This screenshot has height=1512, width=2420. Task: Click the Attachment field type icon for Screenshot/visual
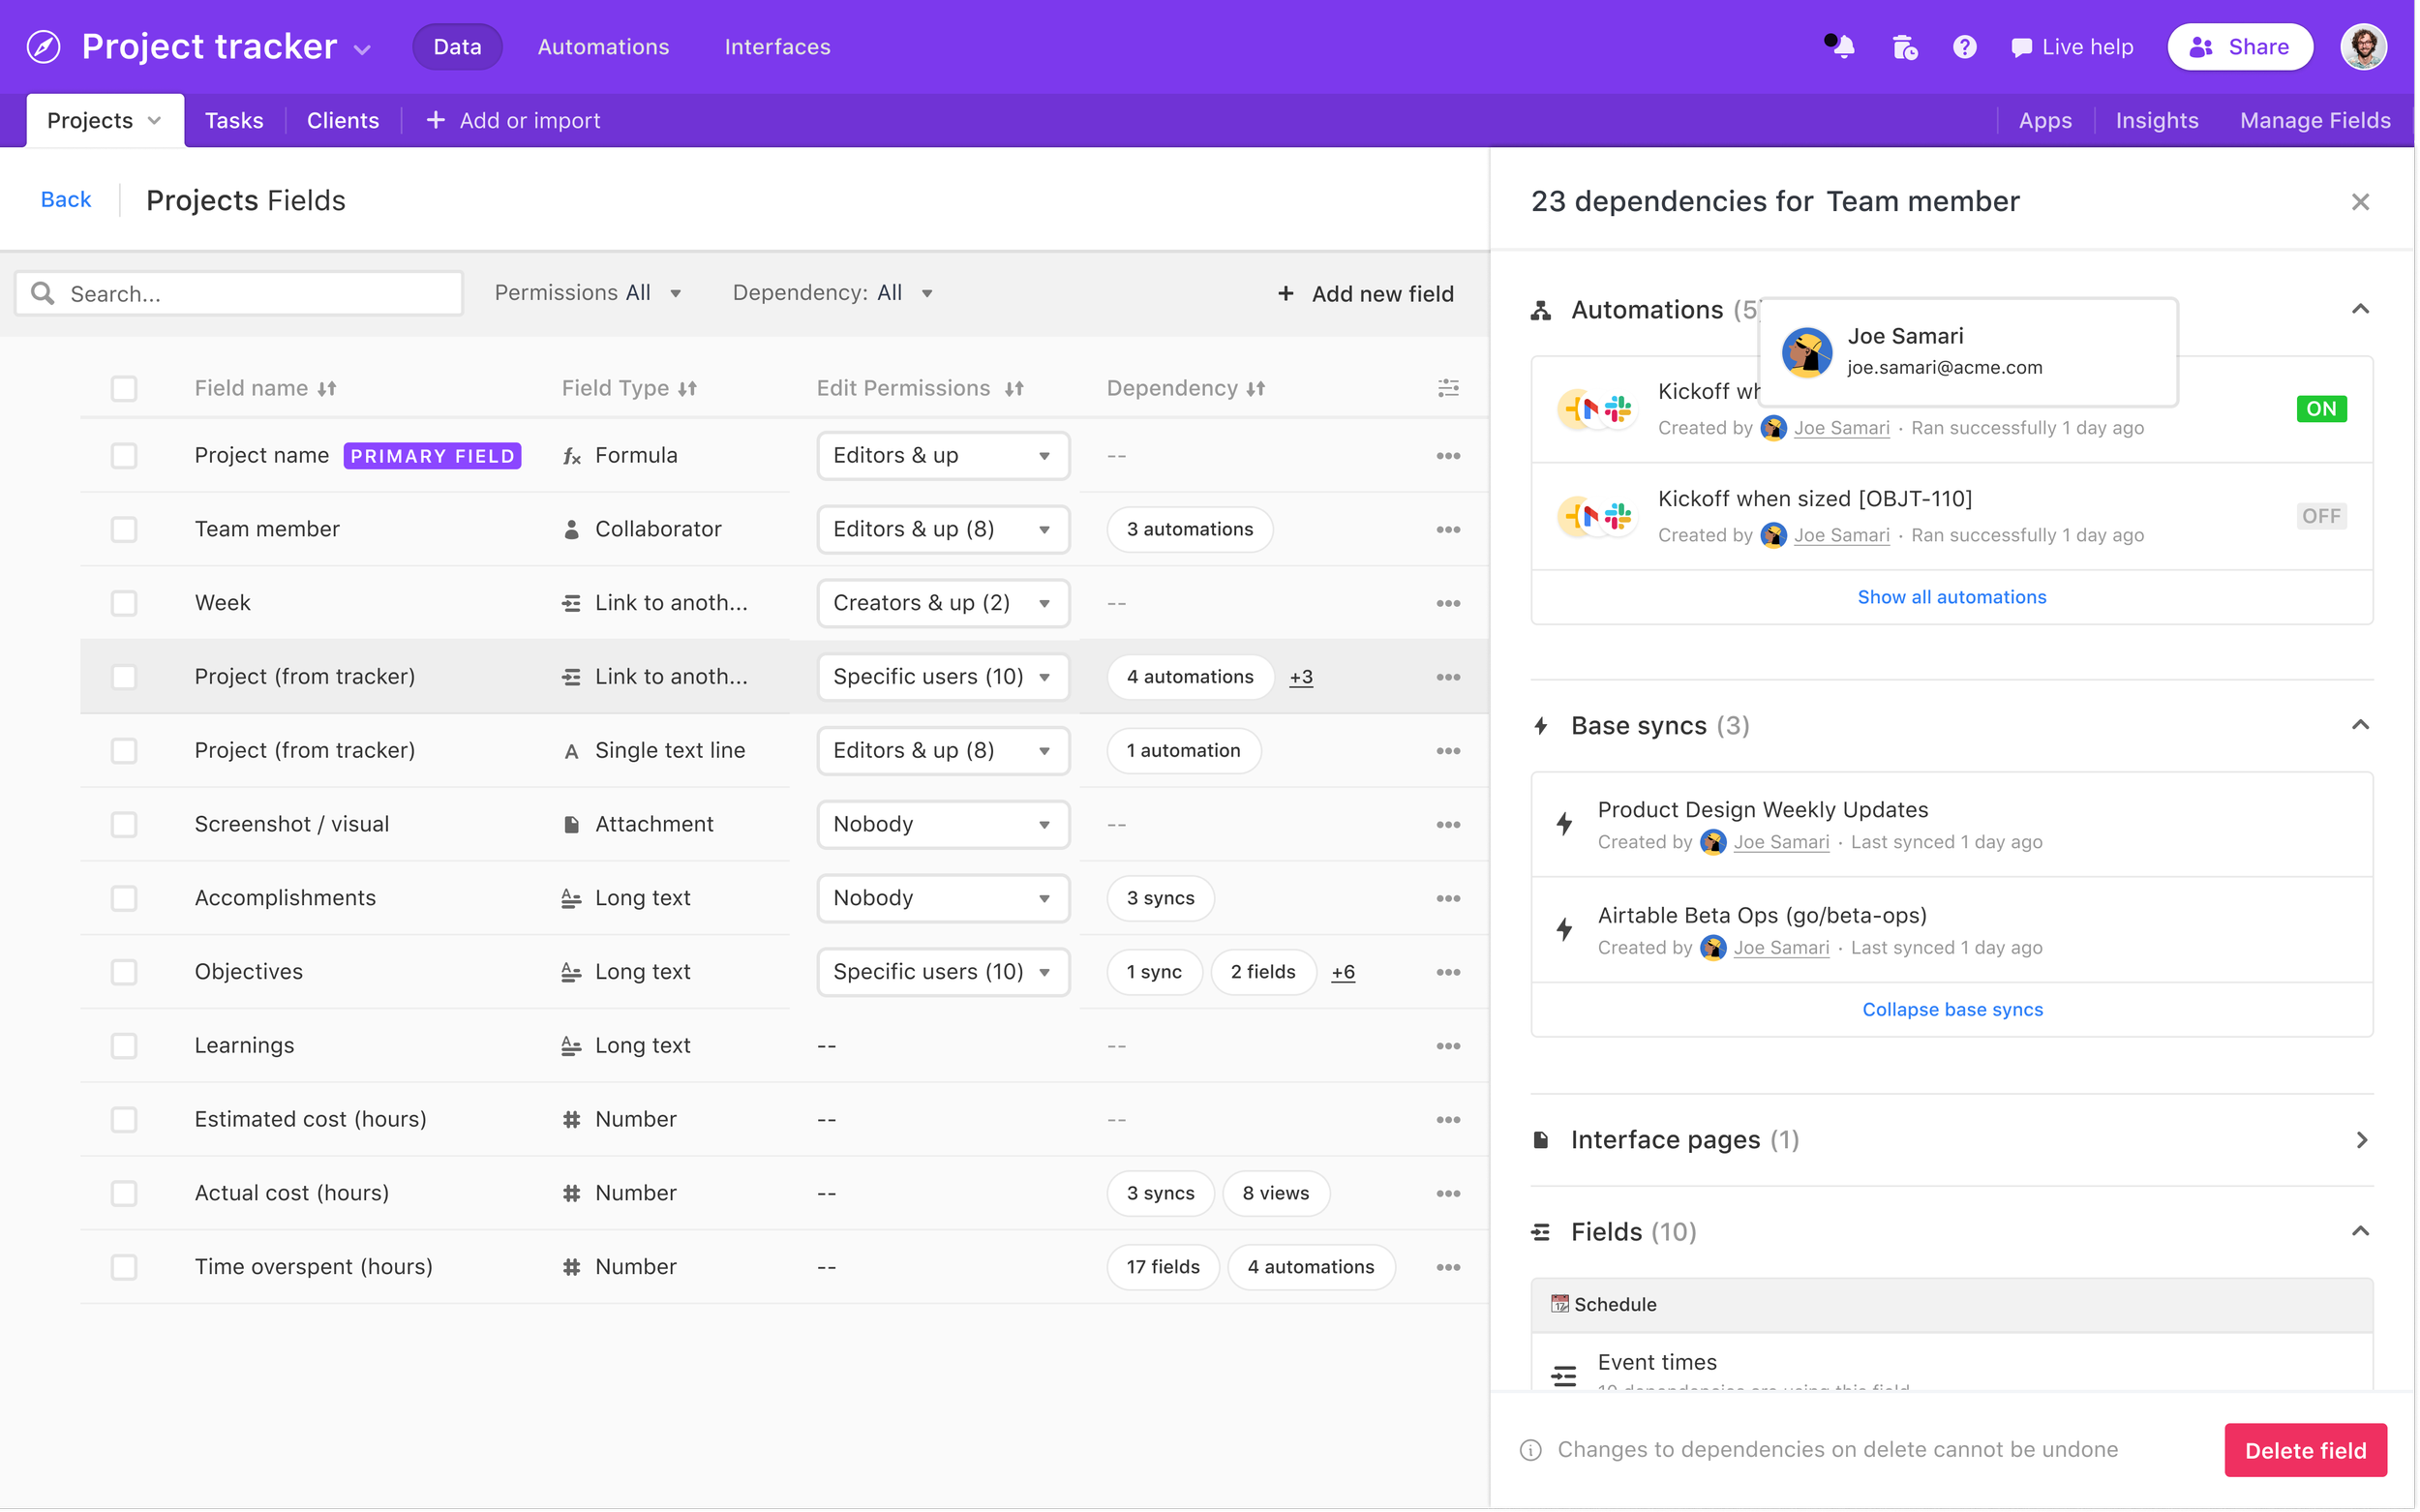click(571, 824)
